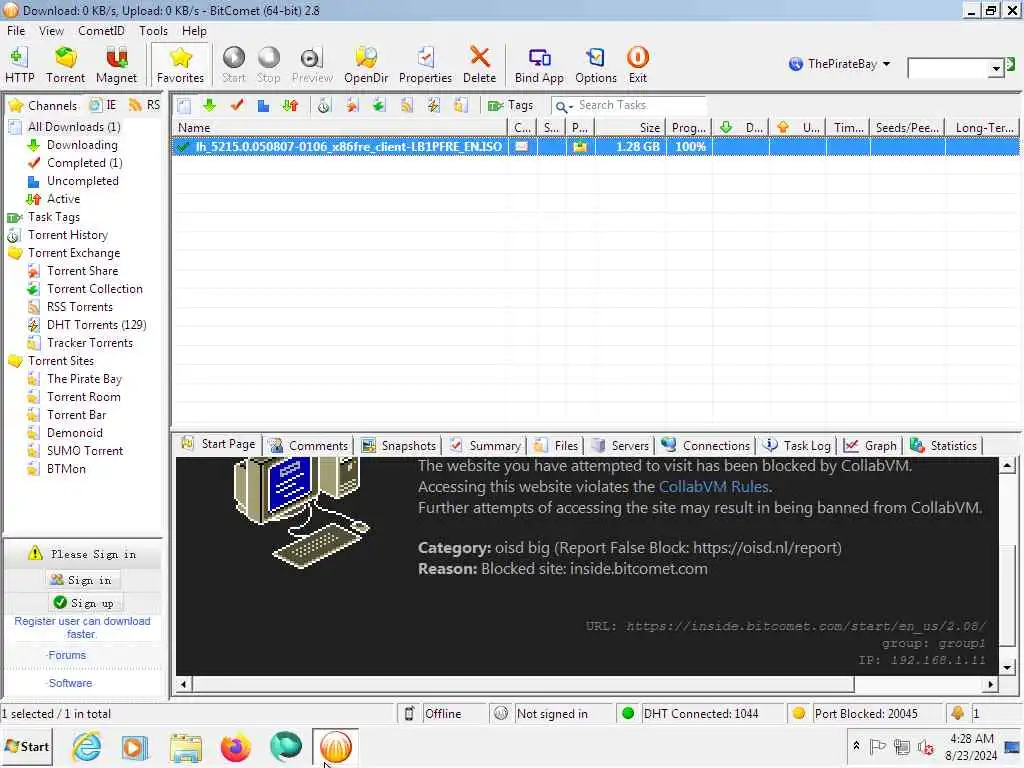Screen dimensions: 1024x768
Task: Click the tracker torrents icon in task toolbar
Action: (x=460, y=106)
